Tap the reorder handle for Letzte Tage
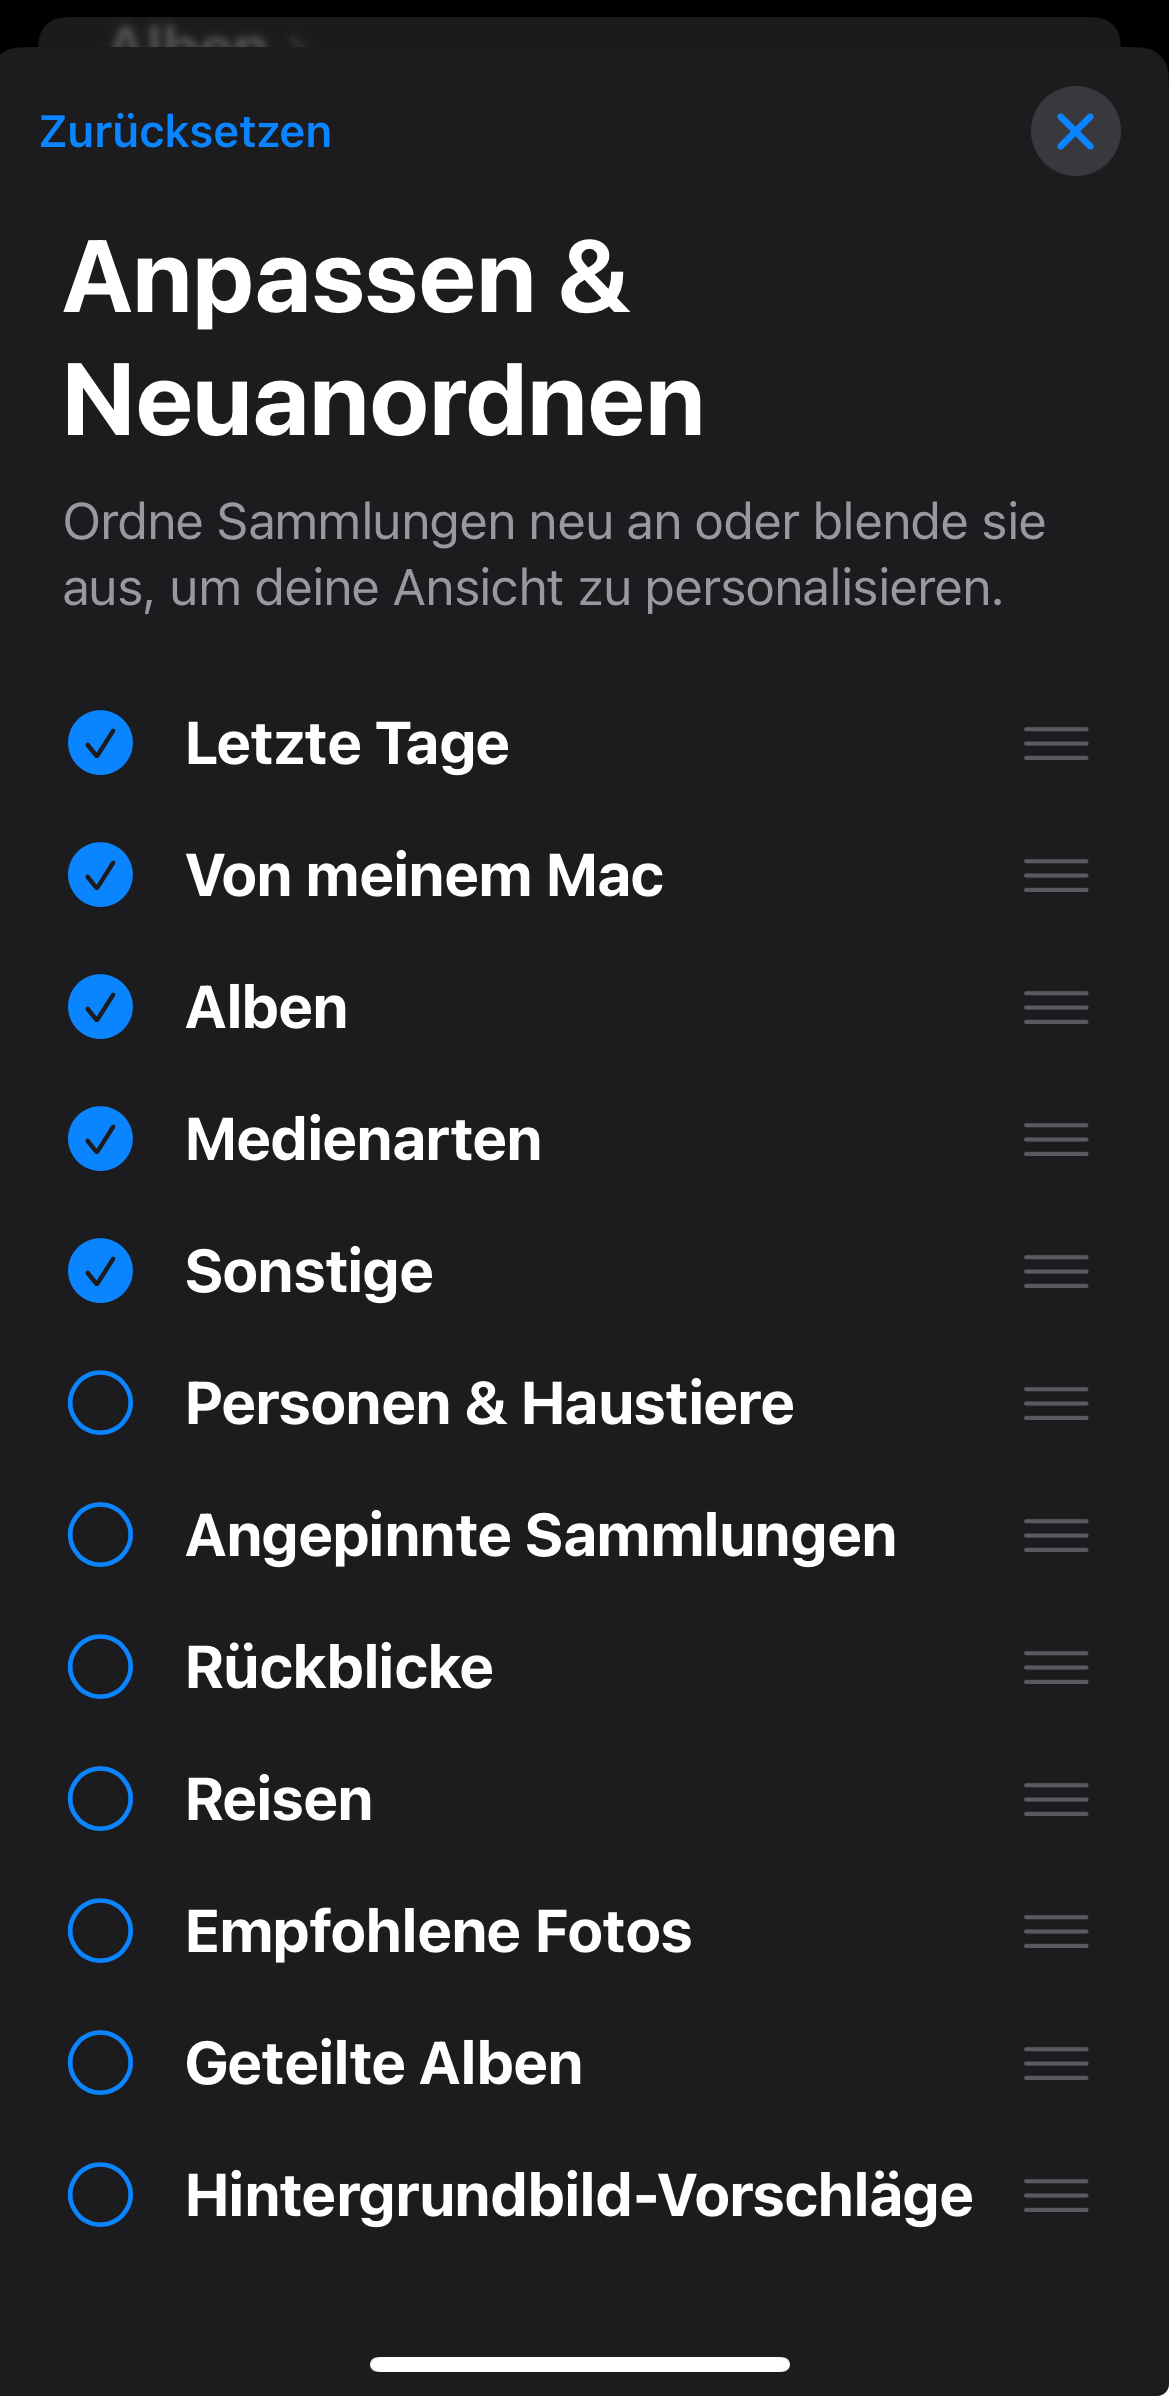 tap(1056, 743)
